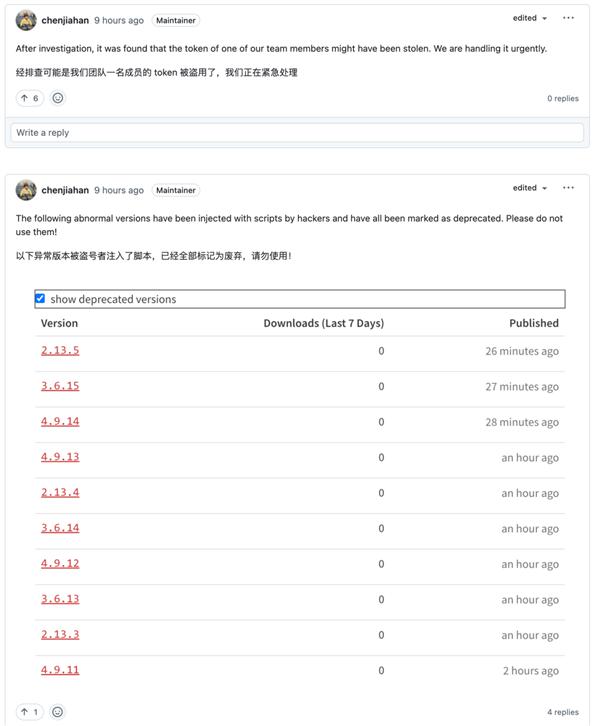Expand edited history dropdown on the first comment
This screenshot has height=726, width=600.
530,18
